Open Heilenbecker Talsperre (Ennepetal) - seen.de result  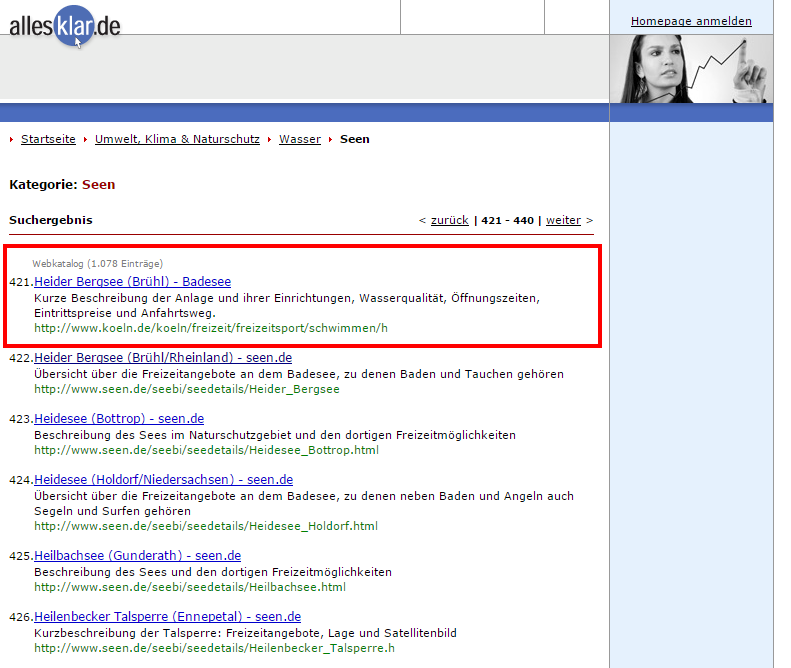coord(167,617)
